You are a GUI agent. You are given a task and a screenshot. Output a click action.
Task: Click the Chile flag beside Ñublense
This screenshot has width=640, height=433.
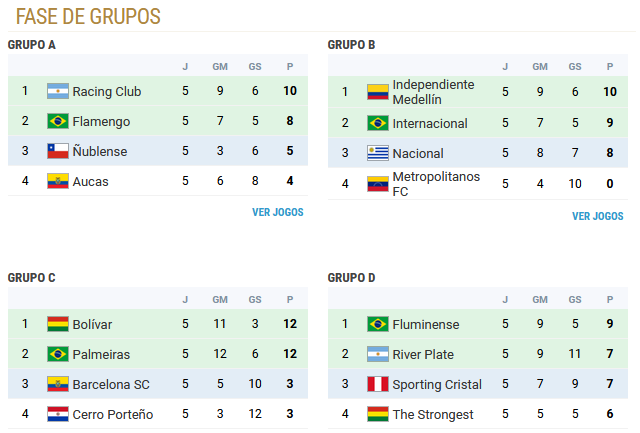(58, 151)
